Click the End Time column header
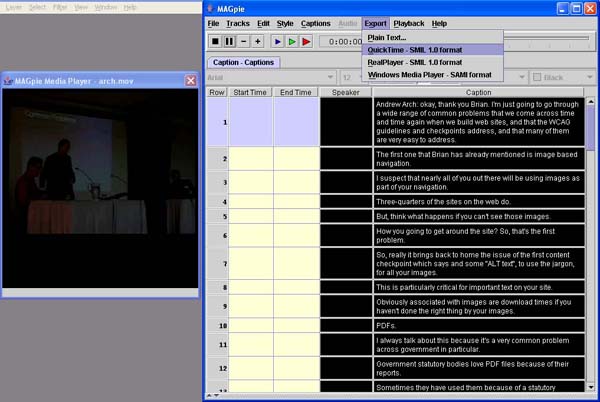The height and width of the screenshot is (402, 600). [296, 92]
